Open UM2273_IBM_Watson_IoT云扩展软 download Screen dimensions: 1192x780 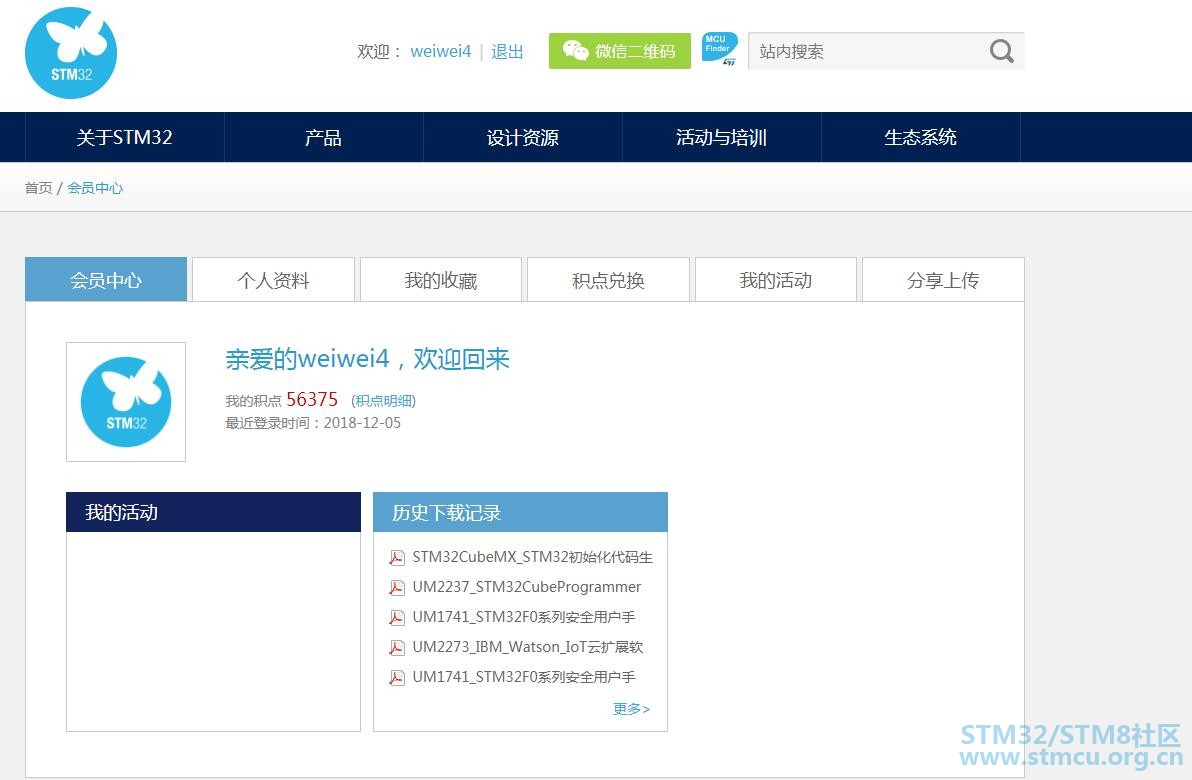pyautogui.click(x=528, y=647)
